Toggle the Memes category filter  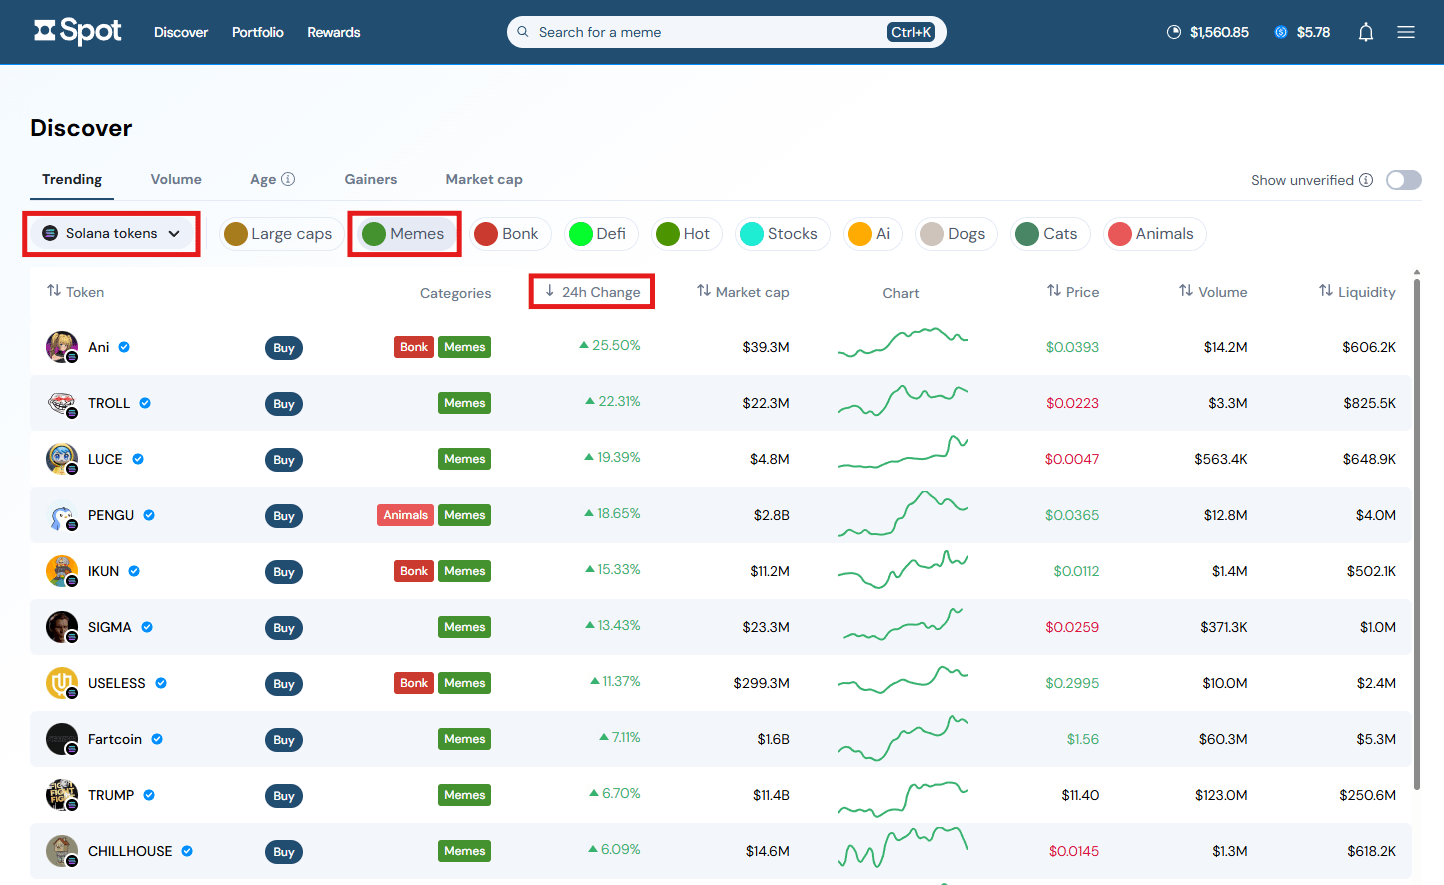(404, 234)
